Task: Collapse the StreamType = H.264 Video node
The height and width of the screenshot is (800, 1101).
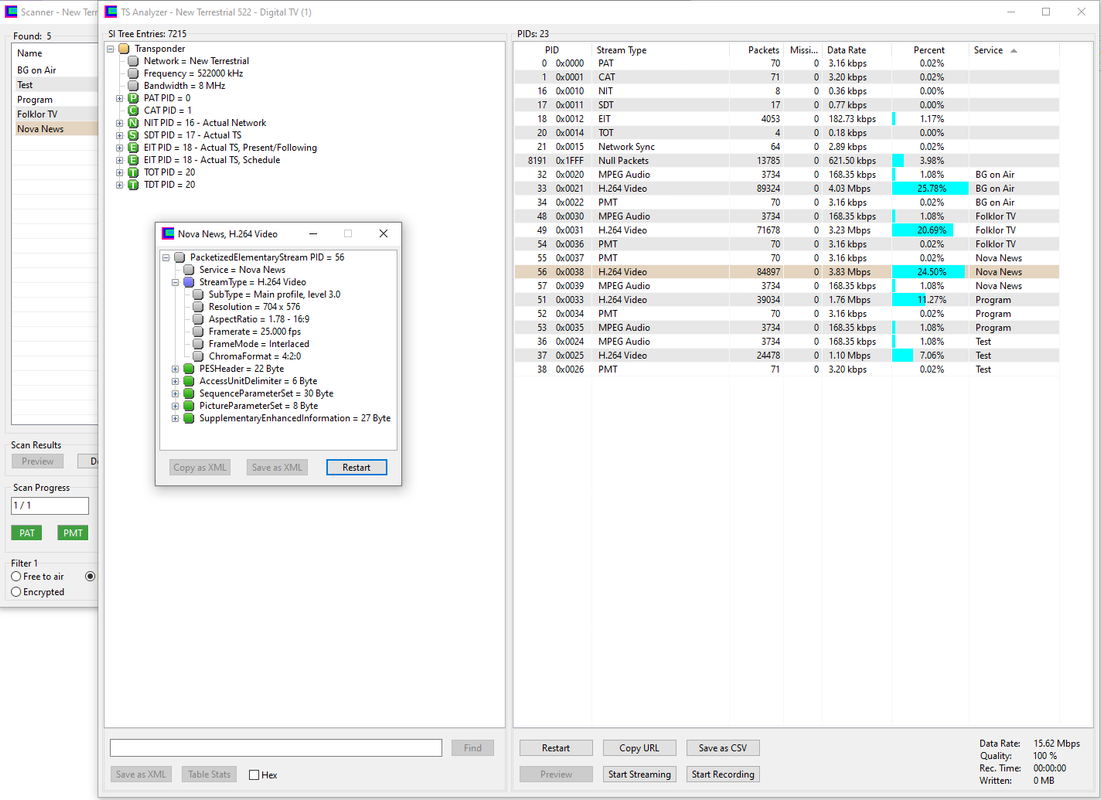Action: (x=175, y=282)
